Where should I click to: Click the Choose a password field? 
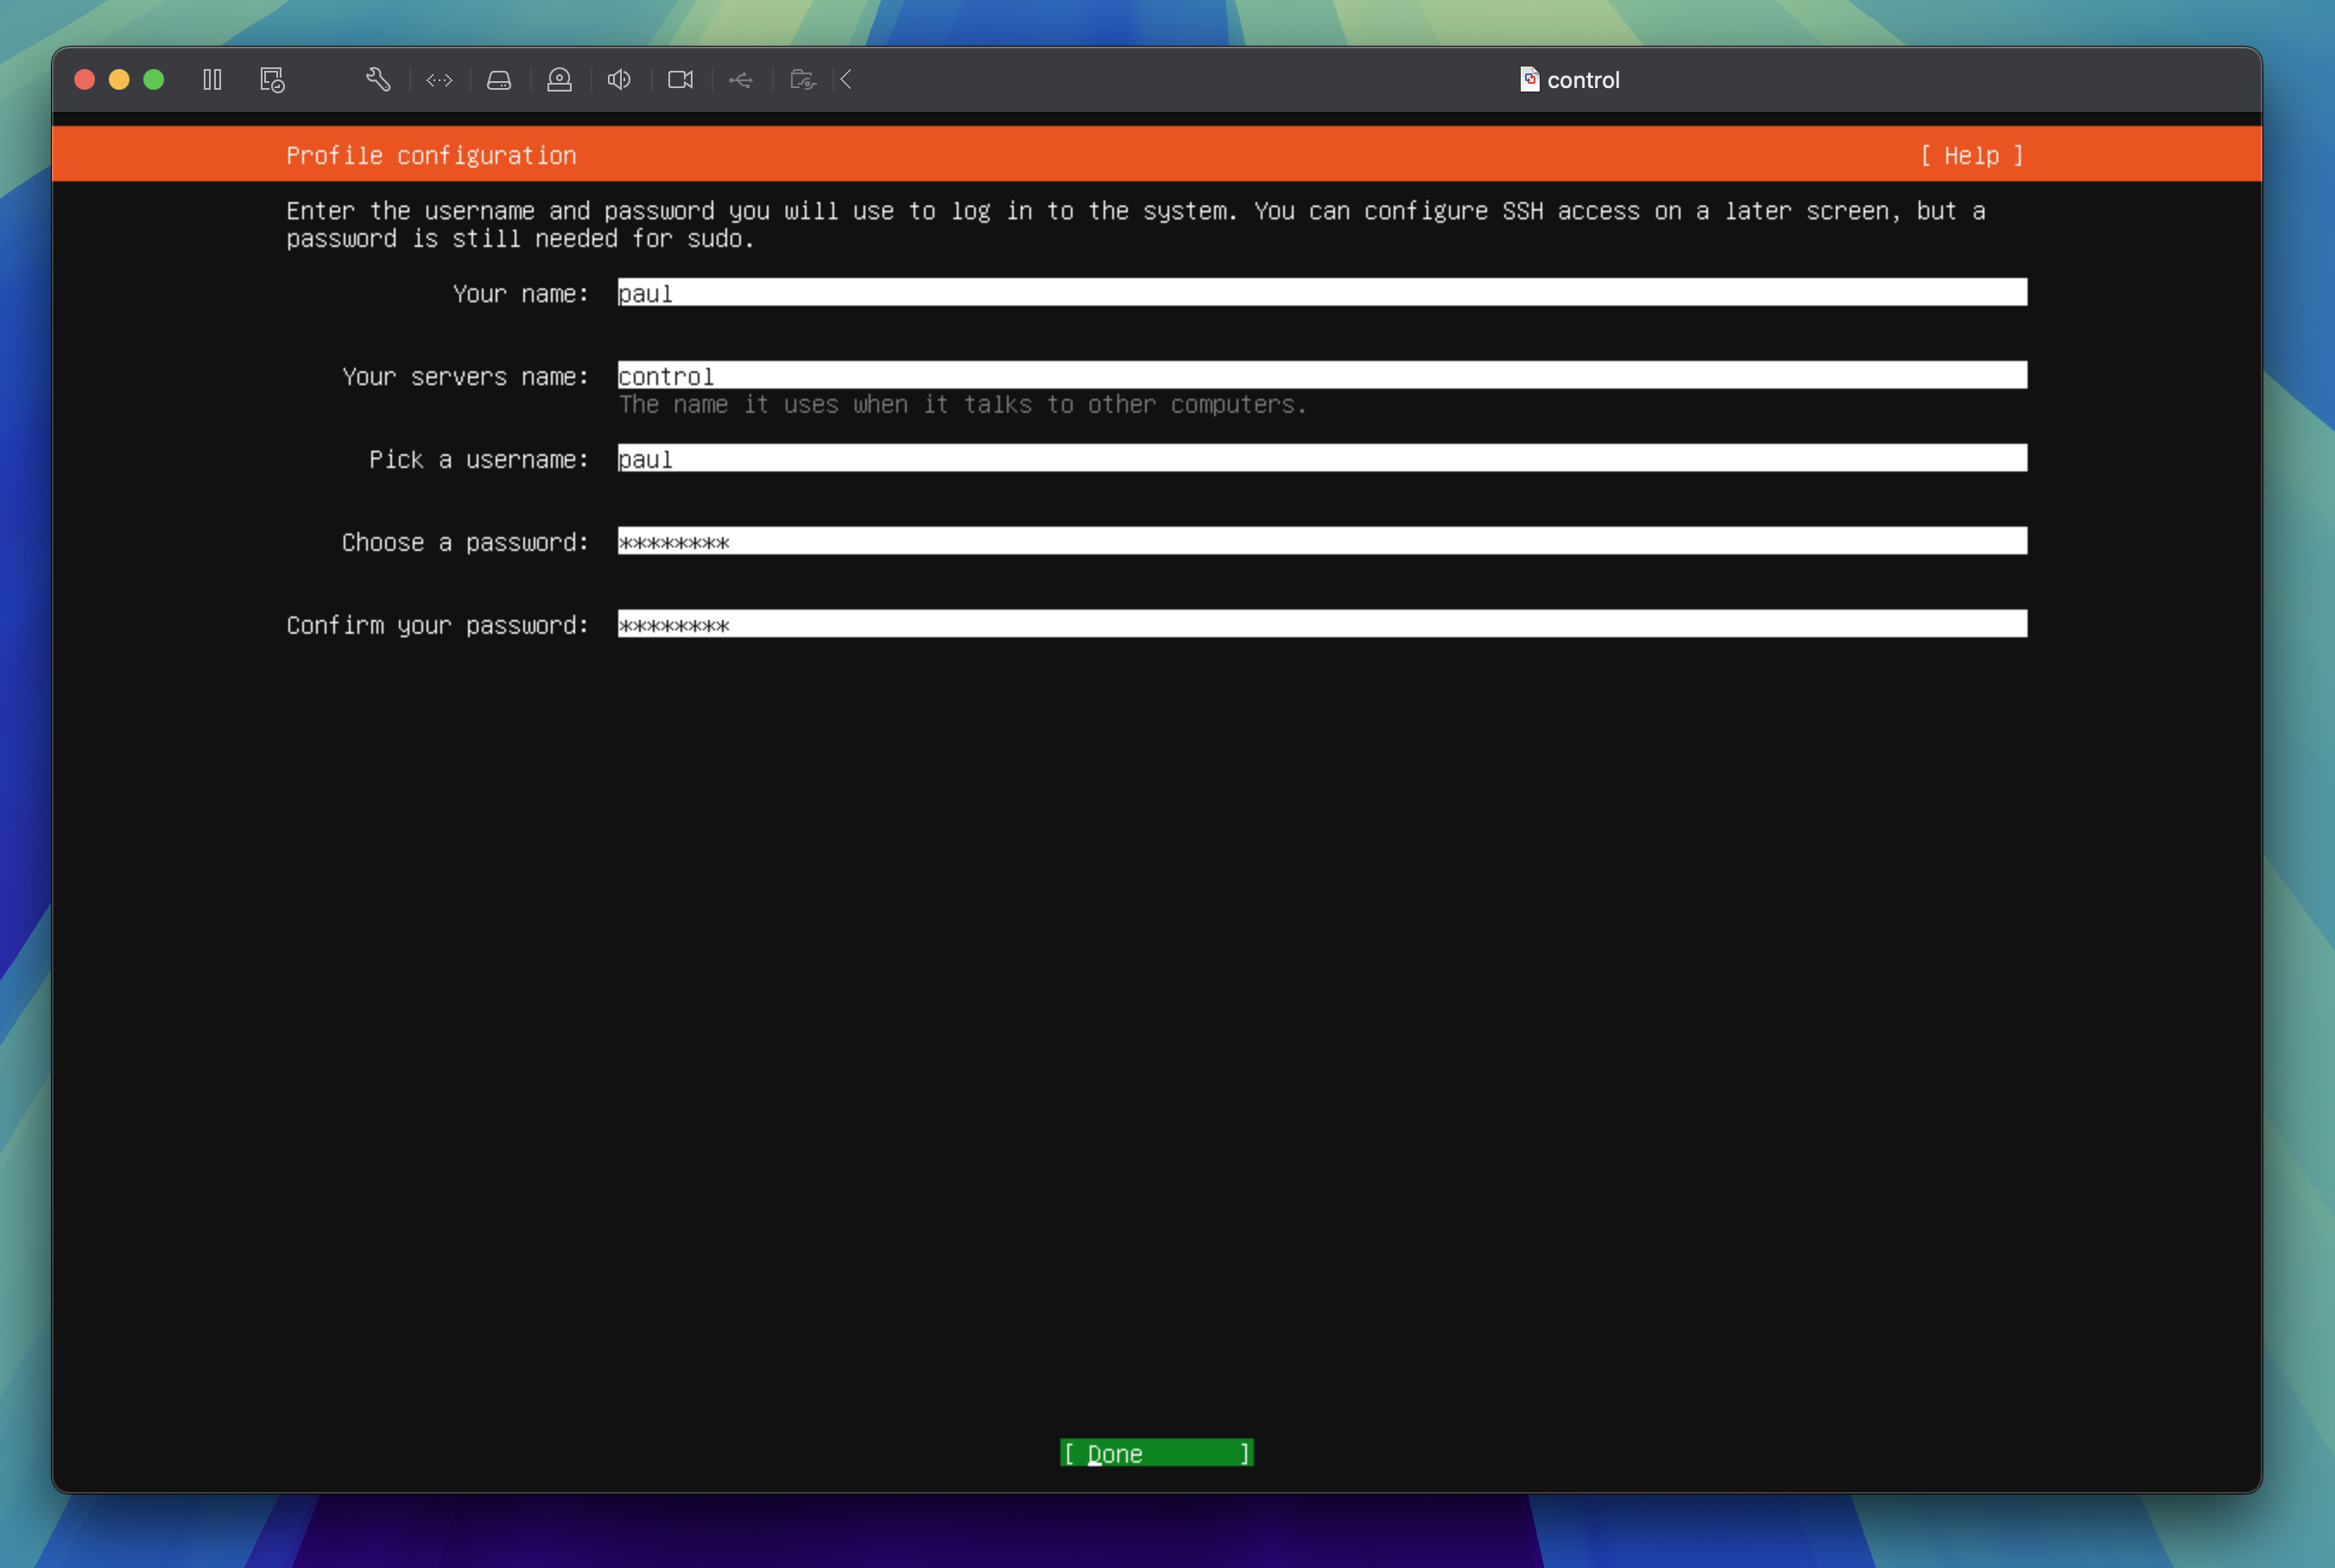(1321, 542)
